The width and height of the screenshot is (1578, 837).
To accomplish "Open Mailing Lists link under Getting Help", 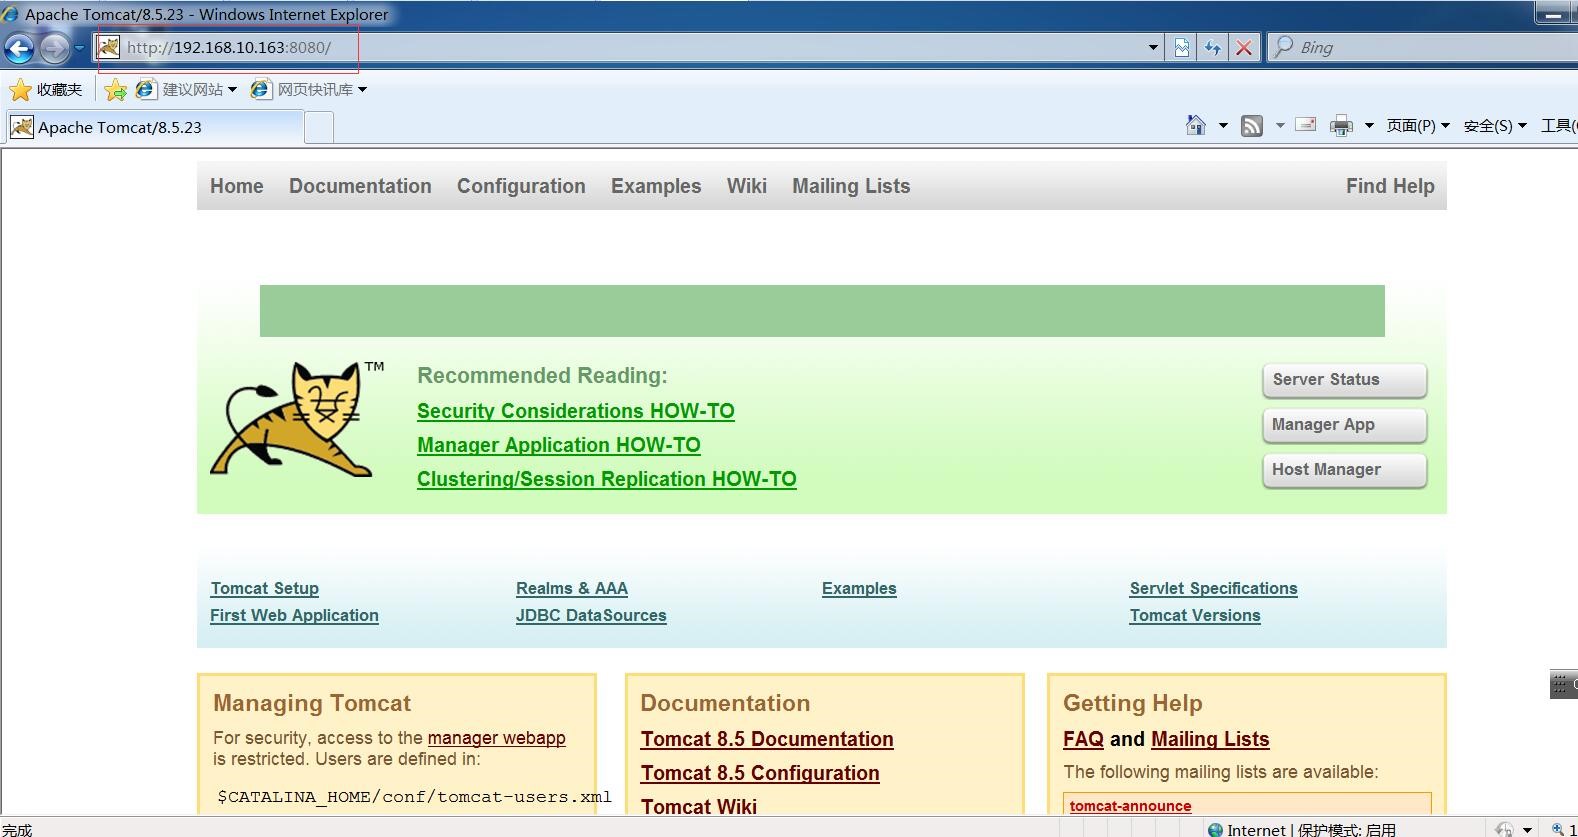I will pyautogui.click(x=1210, y=739).
